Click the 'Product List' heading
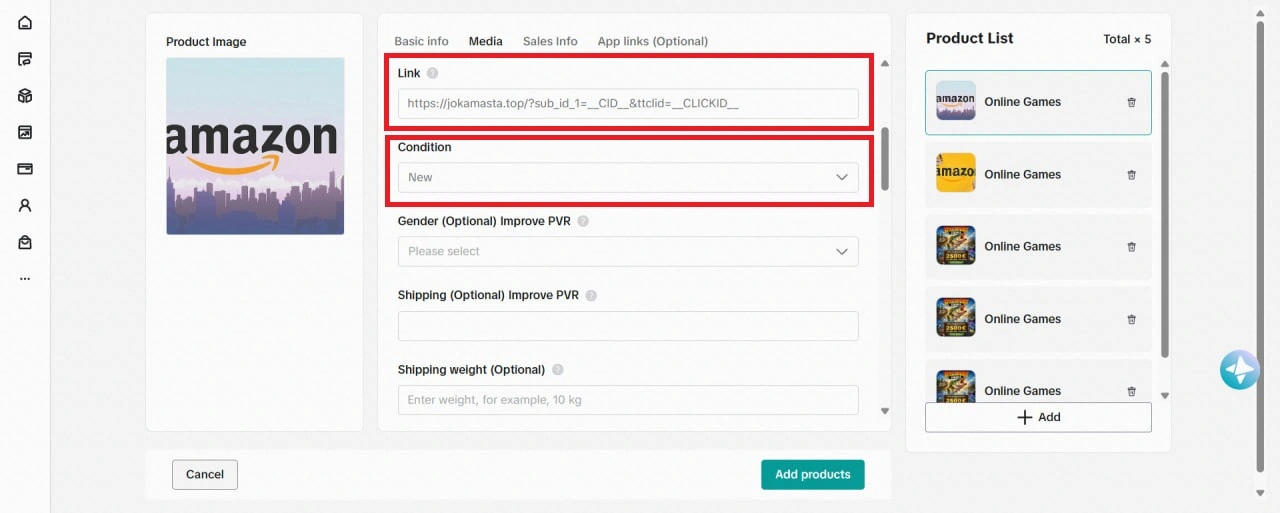Screen dimensions: 1280x513 [969, 38]
